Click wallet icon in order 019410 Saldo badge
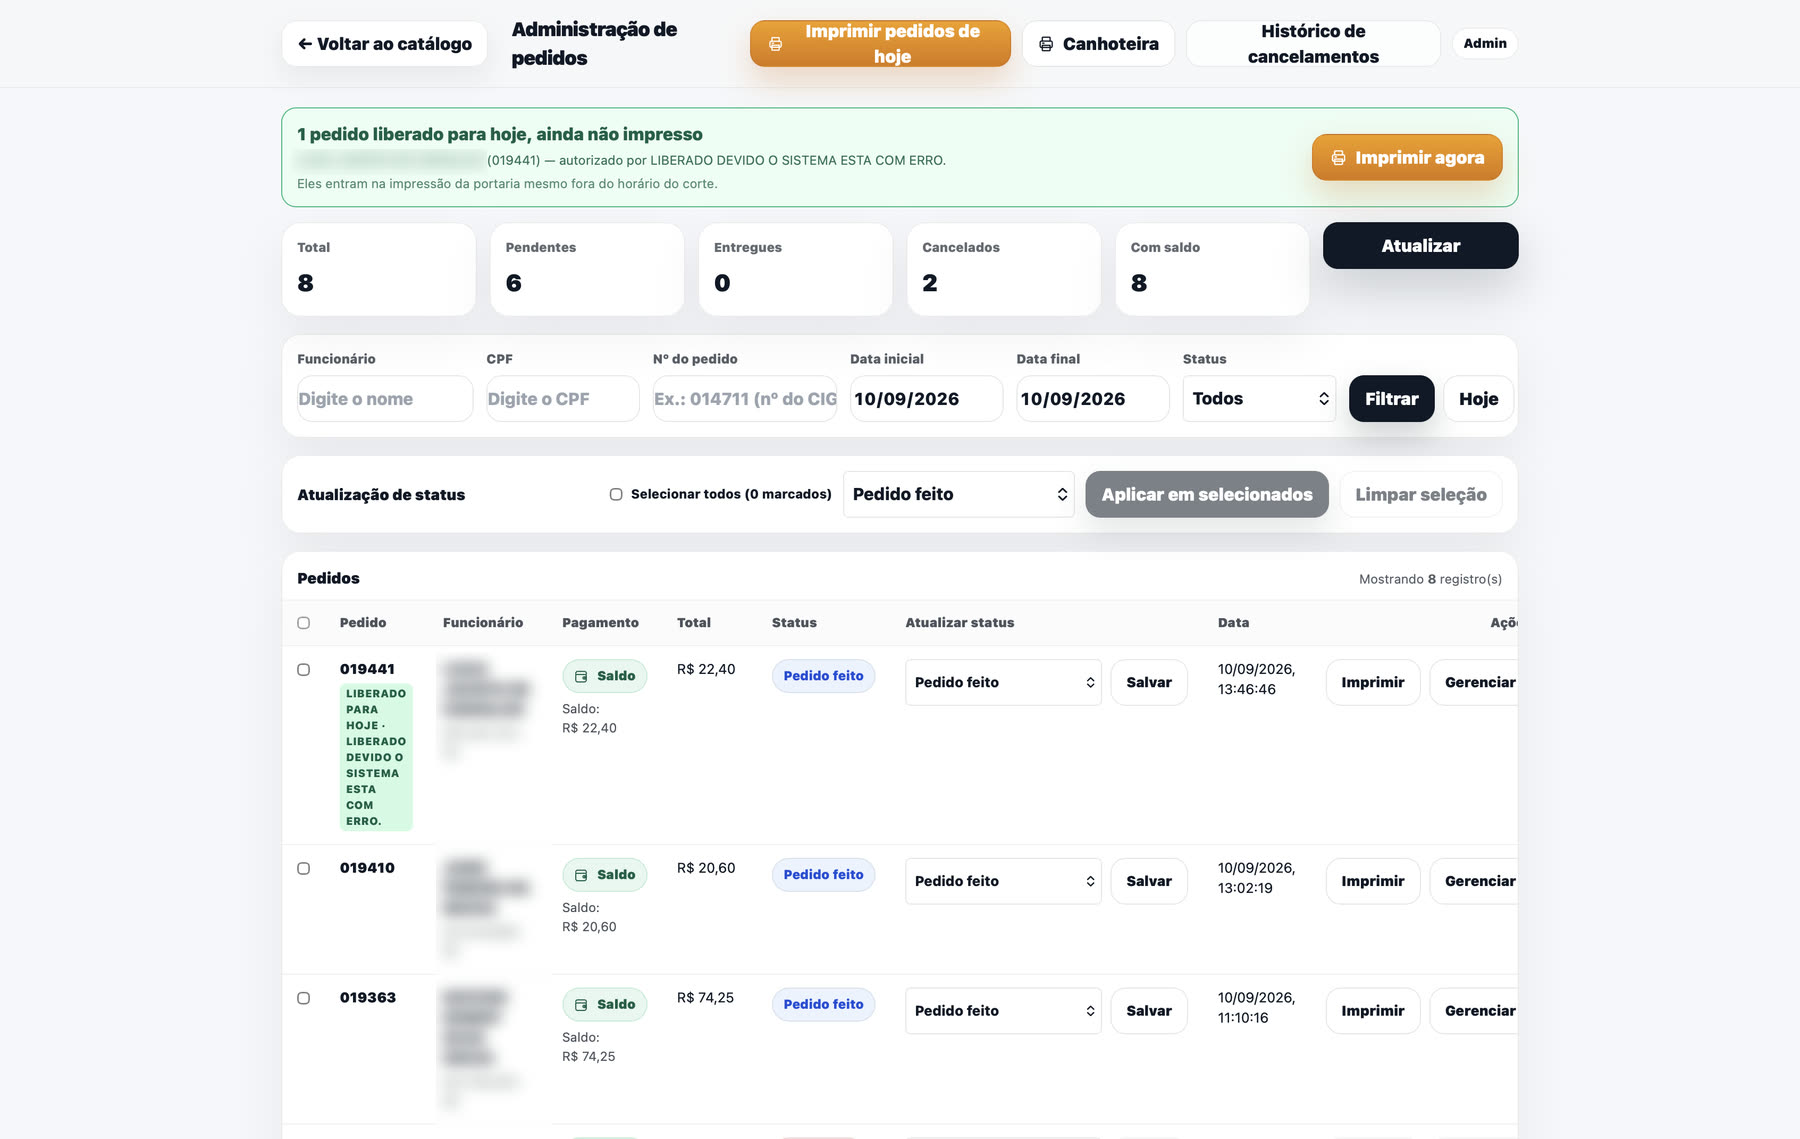The image size is (1800, 1139). coord(581,875)
